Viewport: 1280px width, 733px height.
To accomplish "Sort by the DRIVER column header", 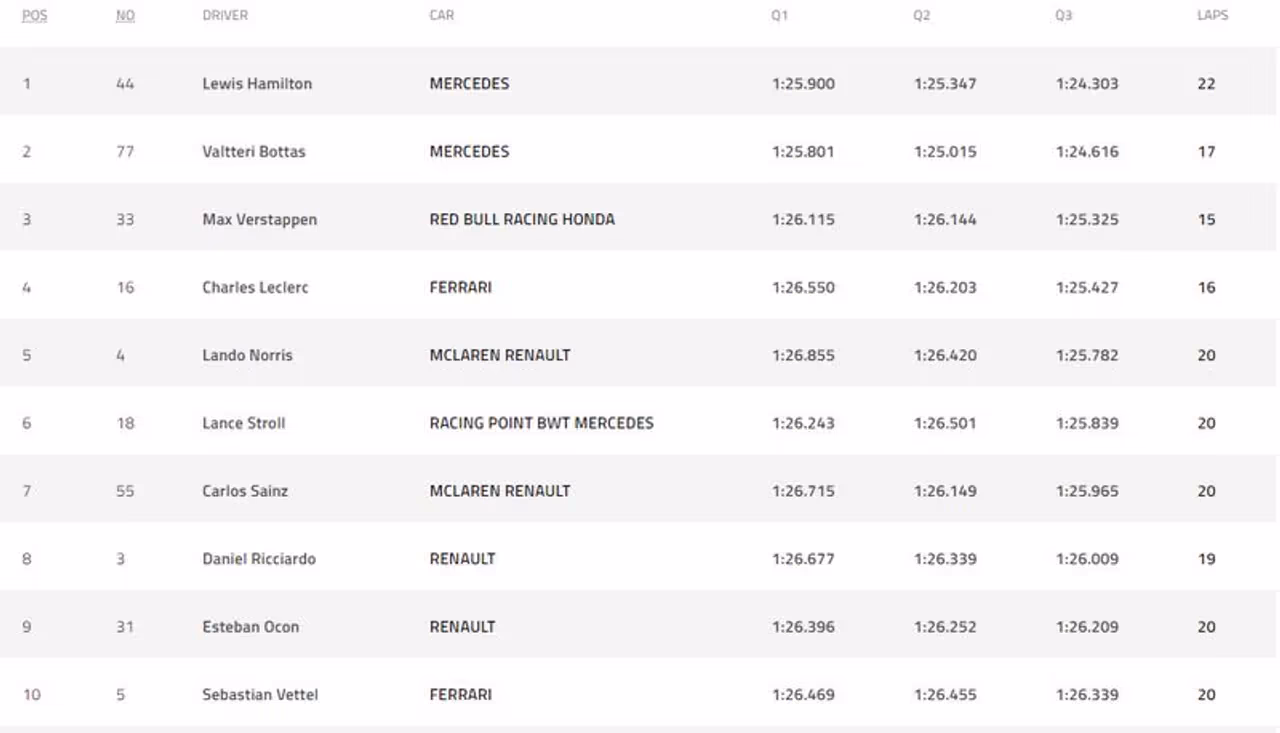I will (x=225, y=16).
